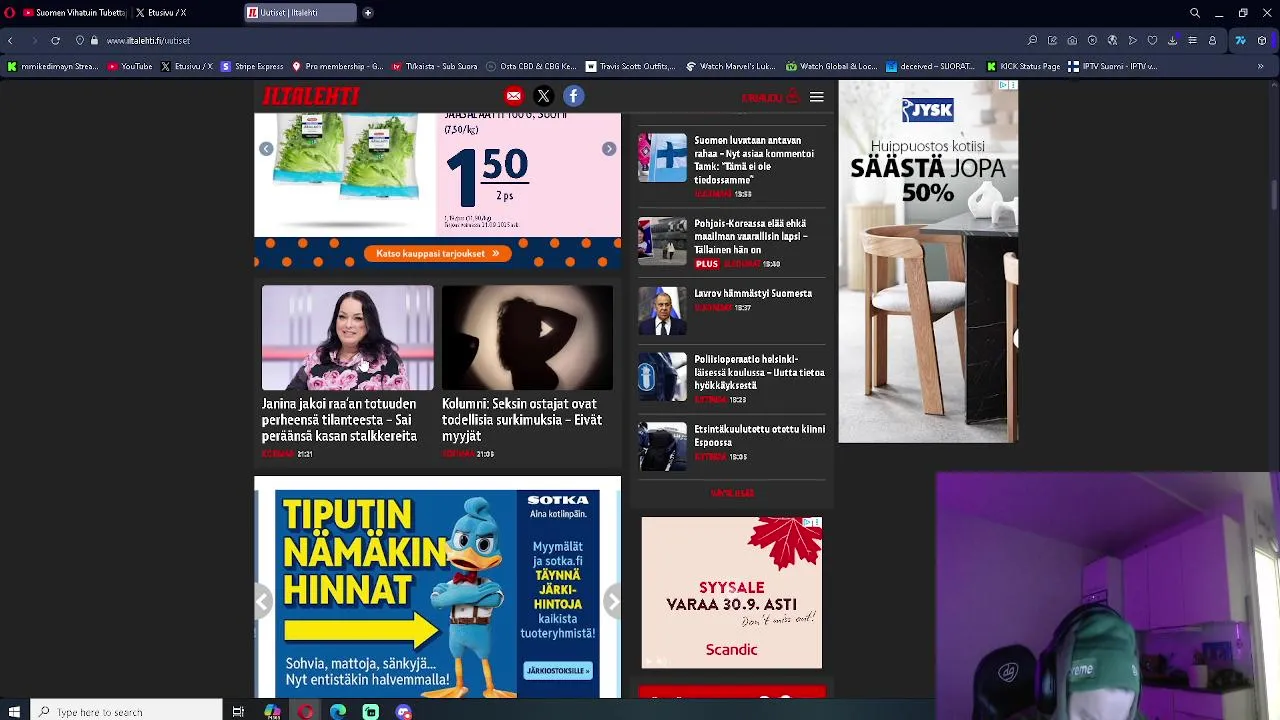Open Opera GX icon on taskbar

pos(305,712)
